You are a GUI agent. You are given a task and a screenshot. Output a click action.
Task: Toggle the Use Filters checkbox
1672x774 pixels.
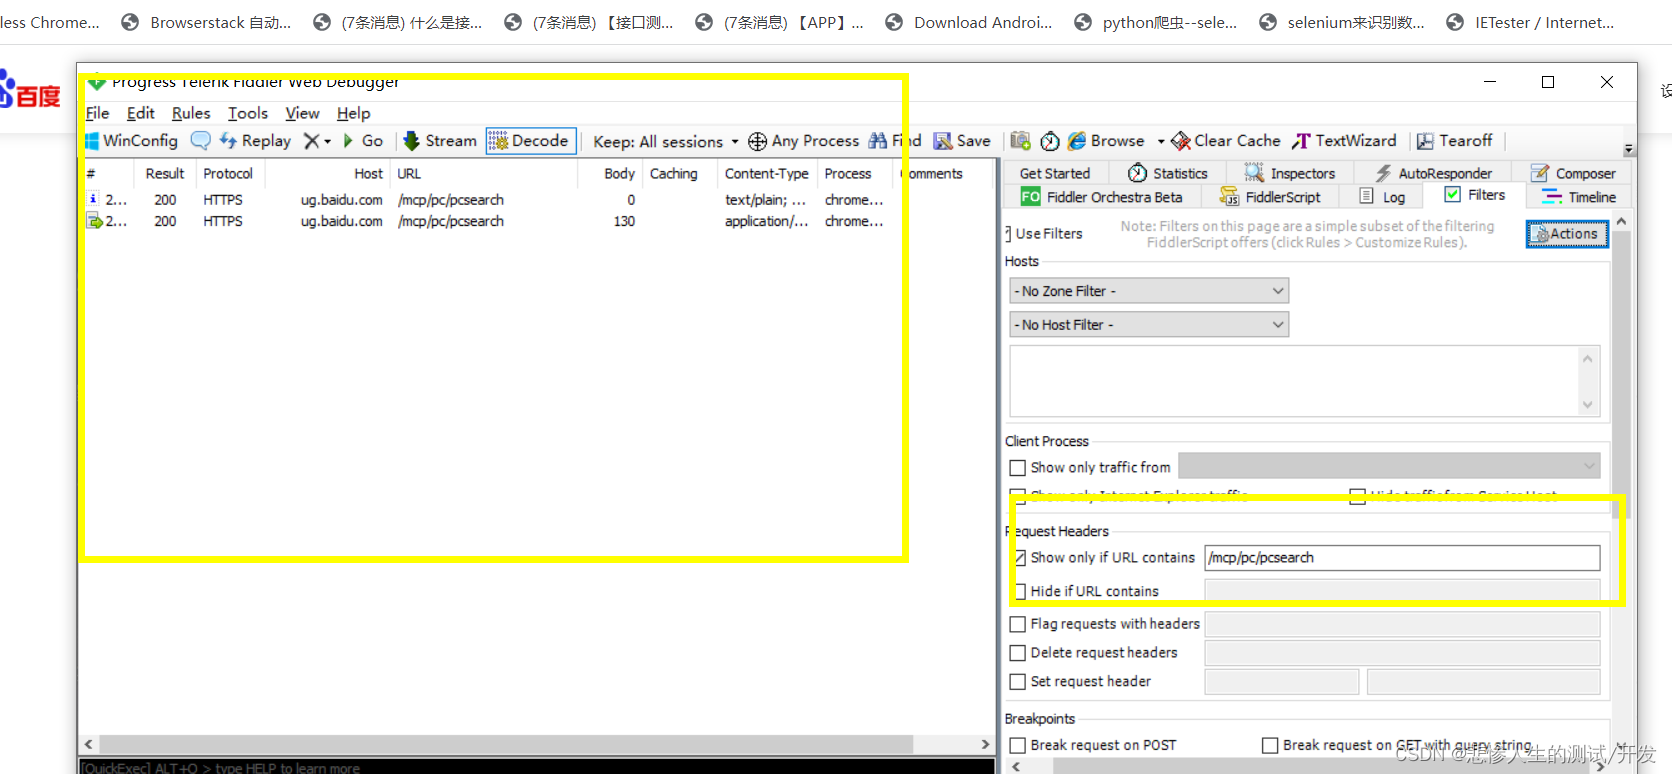(x=1008, y=234)
